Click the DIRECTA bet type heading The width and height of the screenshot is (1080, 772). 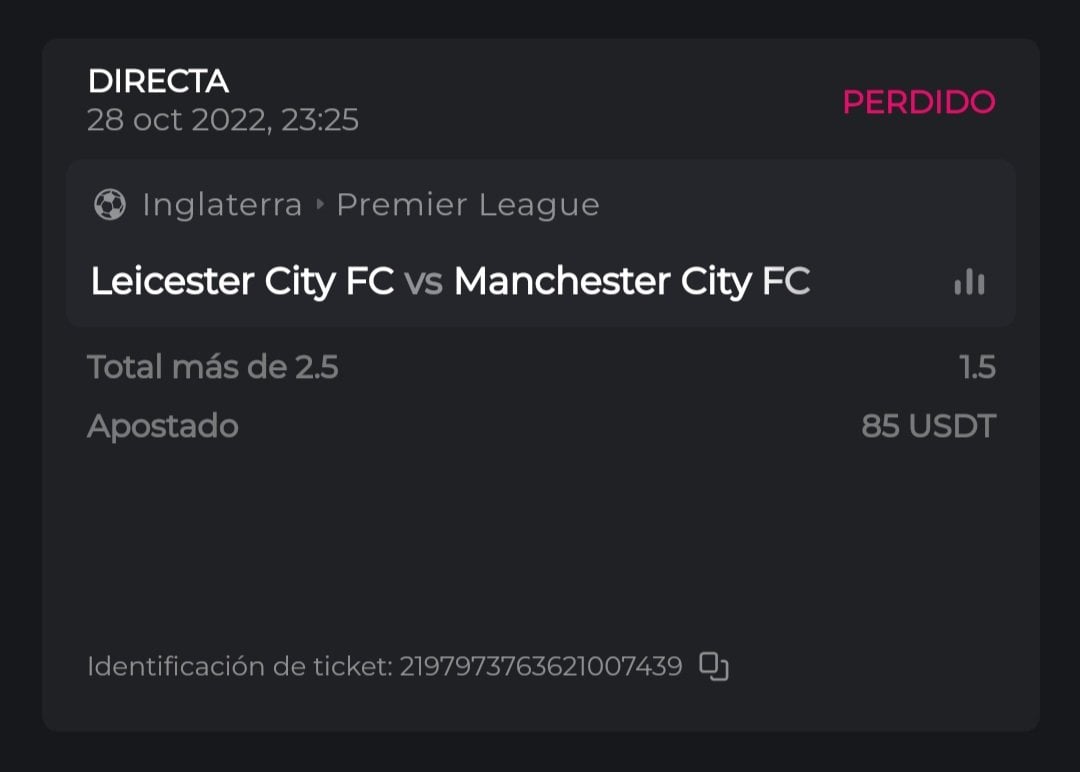point(158,81)
